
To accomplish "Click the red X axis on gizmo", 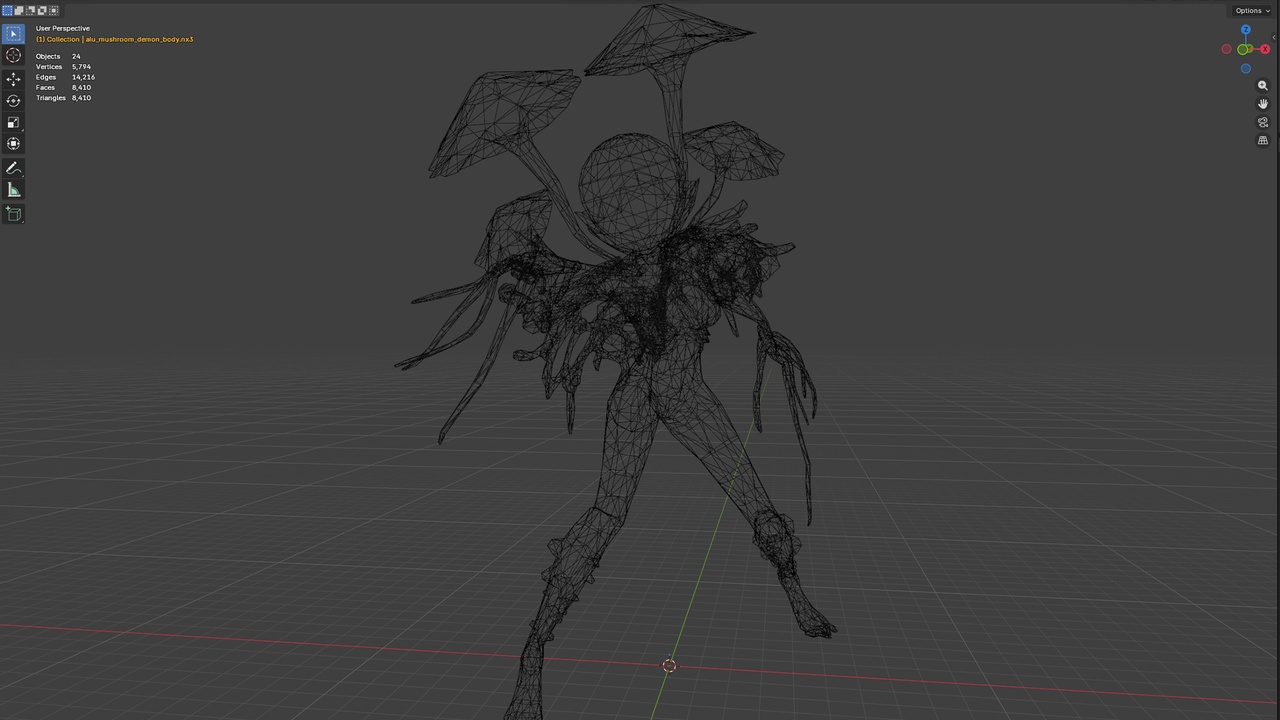I will 1265,49.
